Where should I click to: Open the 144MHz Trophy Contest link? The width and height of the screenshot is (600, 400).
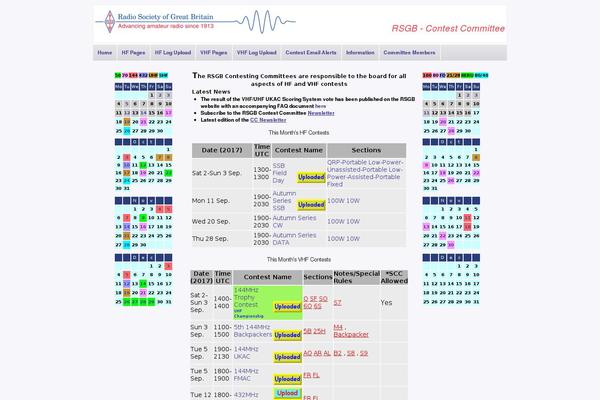coord(246,297)
